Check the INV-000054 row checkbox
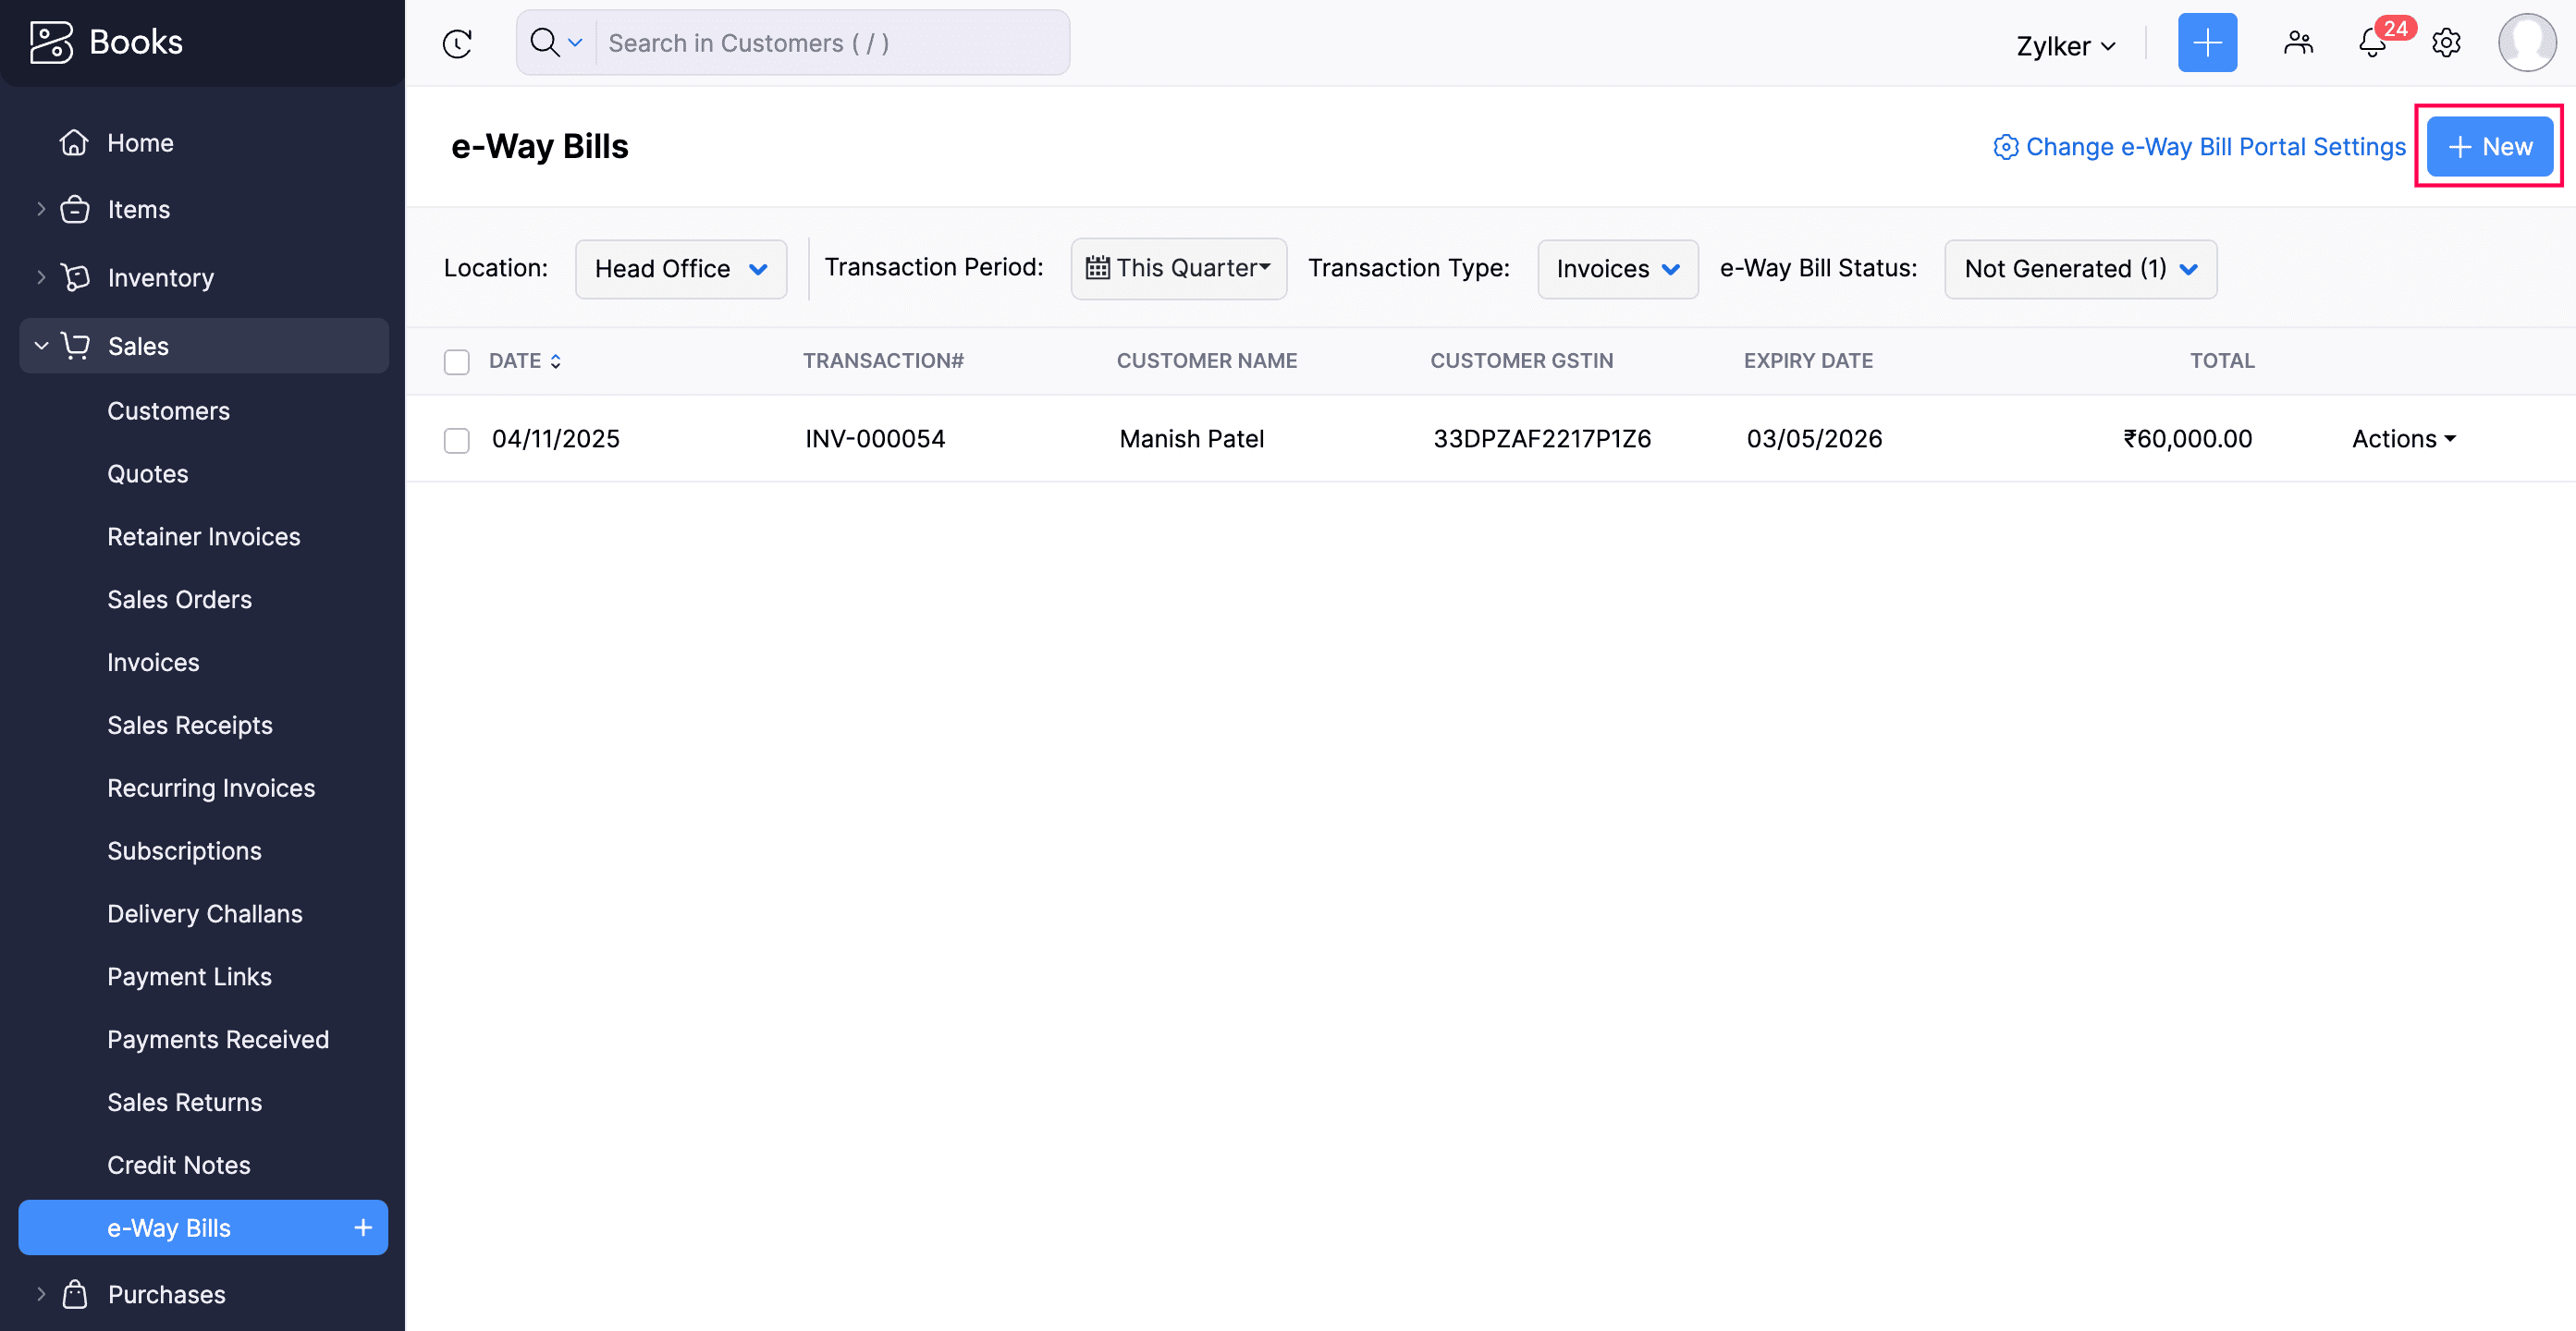 tap(457, 440)
